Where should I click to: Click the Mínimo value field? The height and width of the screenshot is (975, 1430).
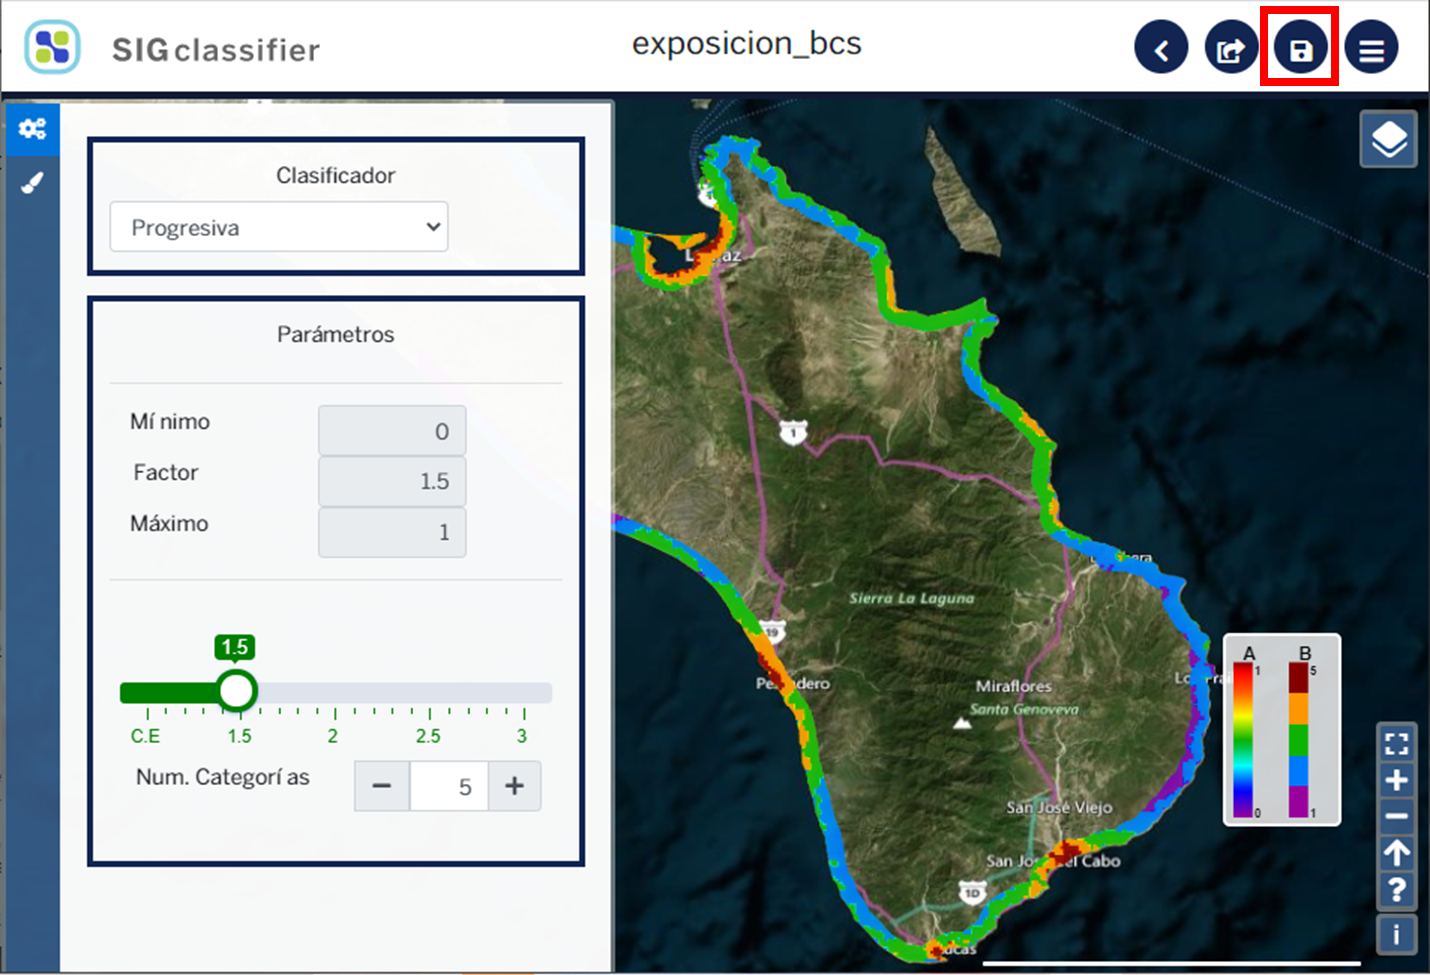point(392,431)
